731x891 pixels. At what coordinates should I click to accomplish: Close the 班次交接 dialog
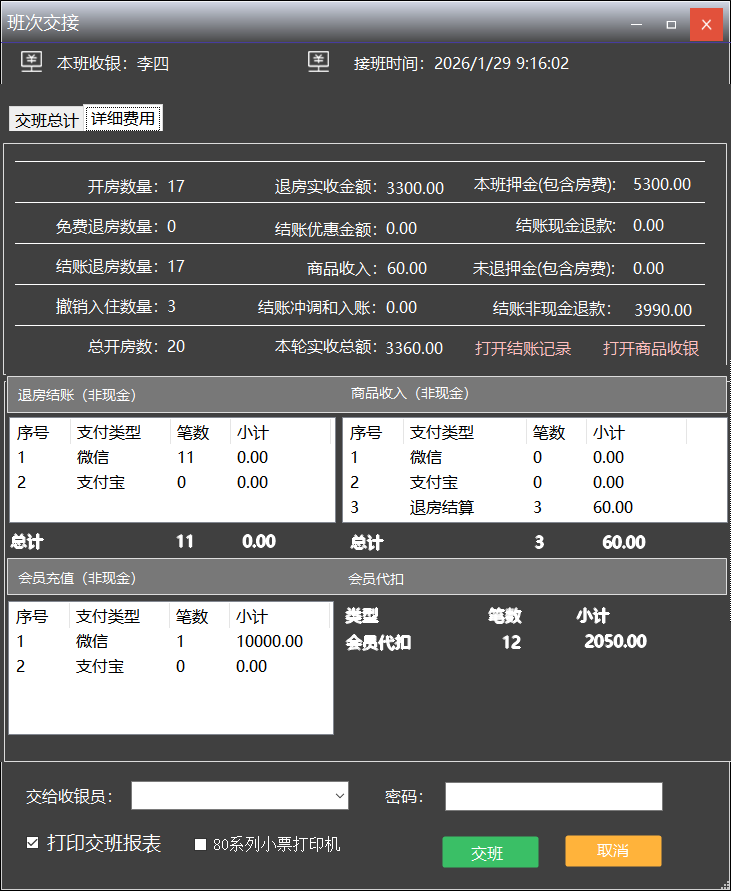[x=706, y=24]
